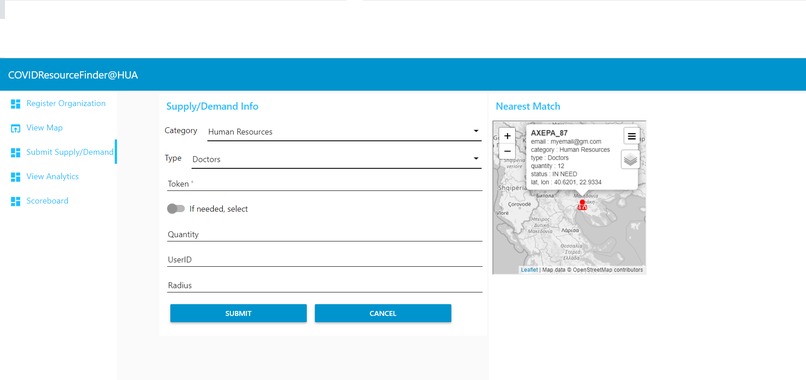Focus the UserID input field
Image resolution: width=806 pixels, height=380 pixels.
tap(324, 260)
